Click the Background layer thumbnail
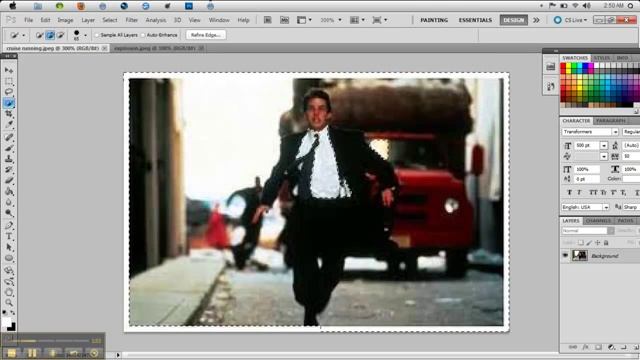Viewport: 640px width, 360px height. [x=580, y=256]
